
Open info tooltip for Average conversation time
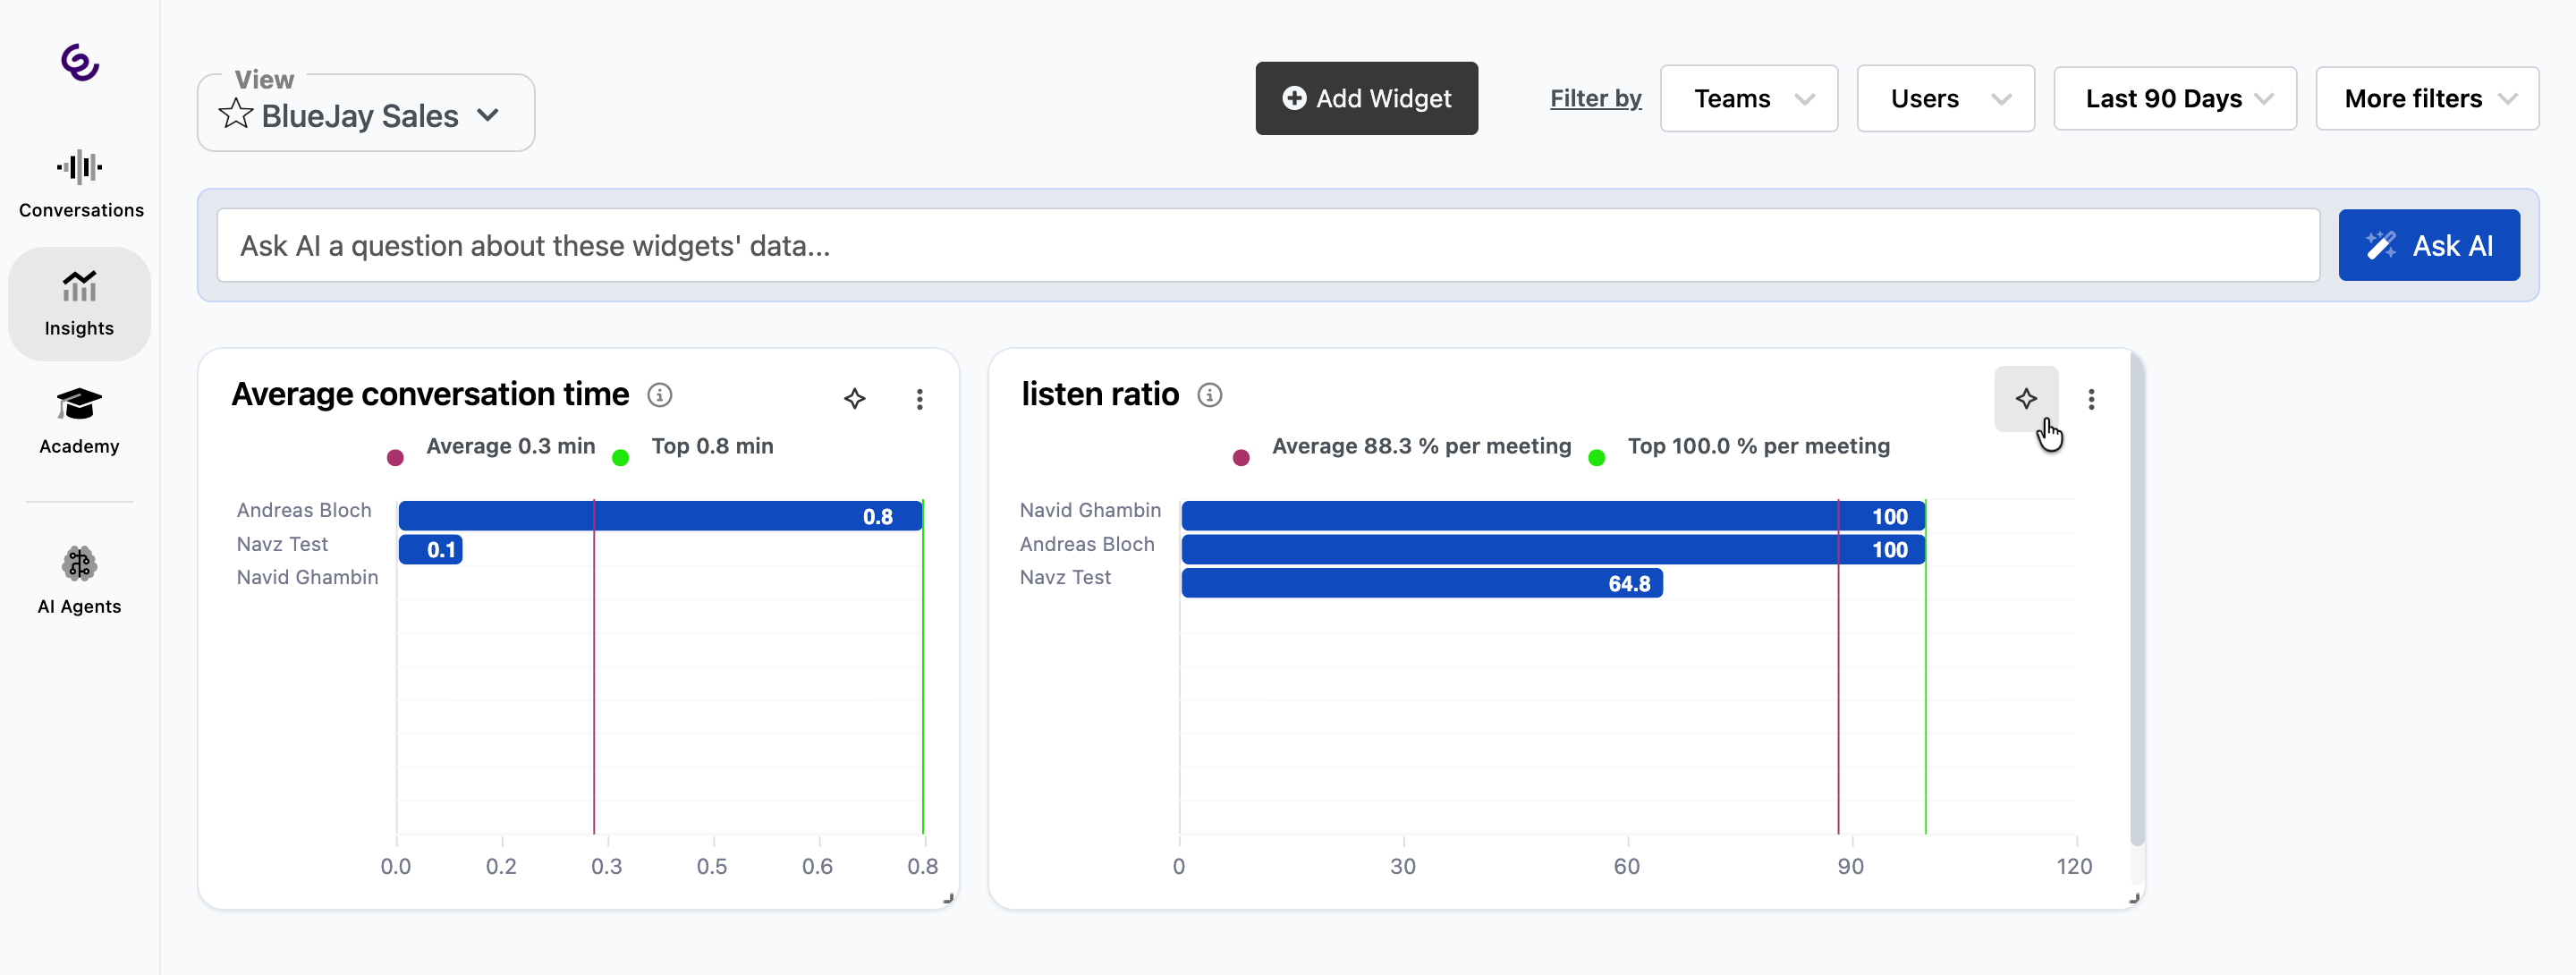click(x=659, y=395)
